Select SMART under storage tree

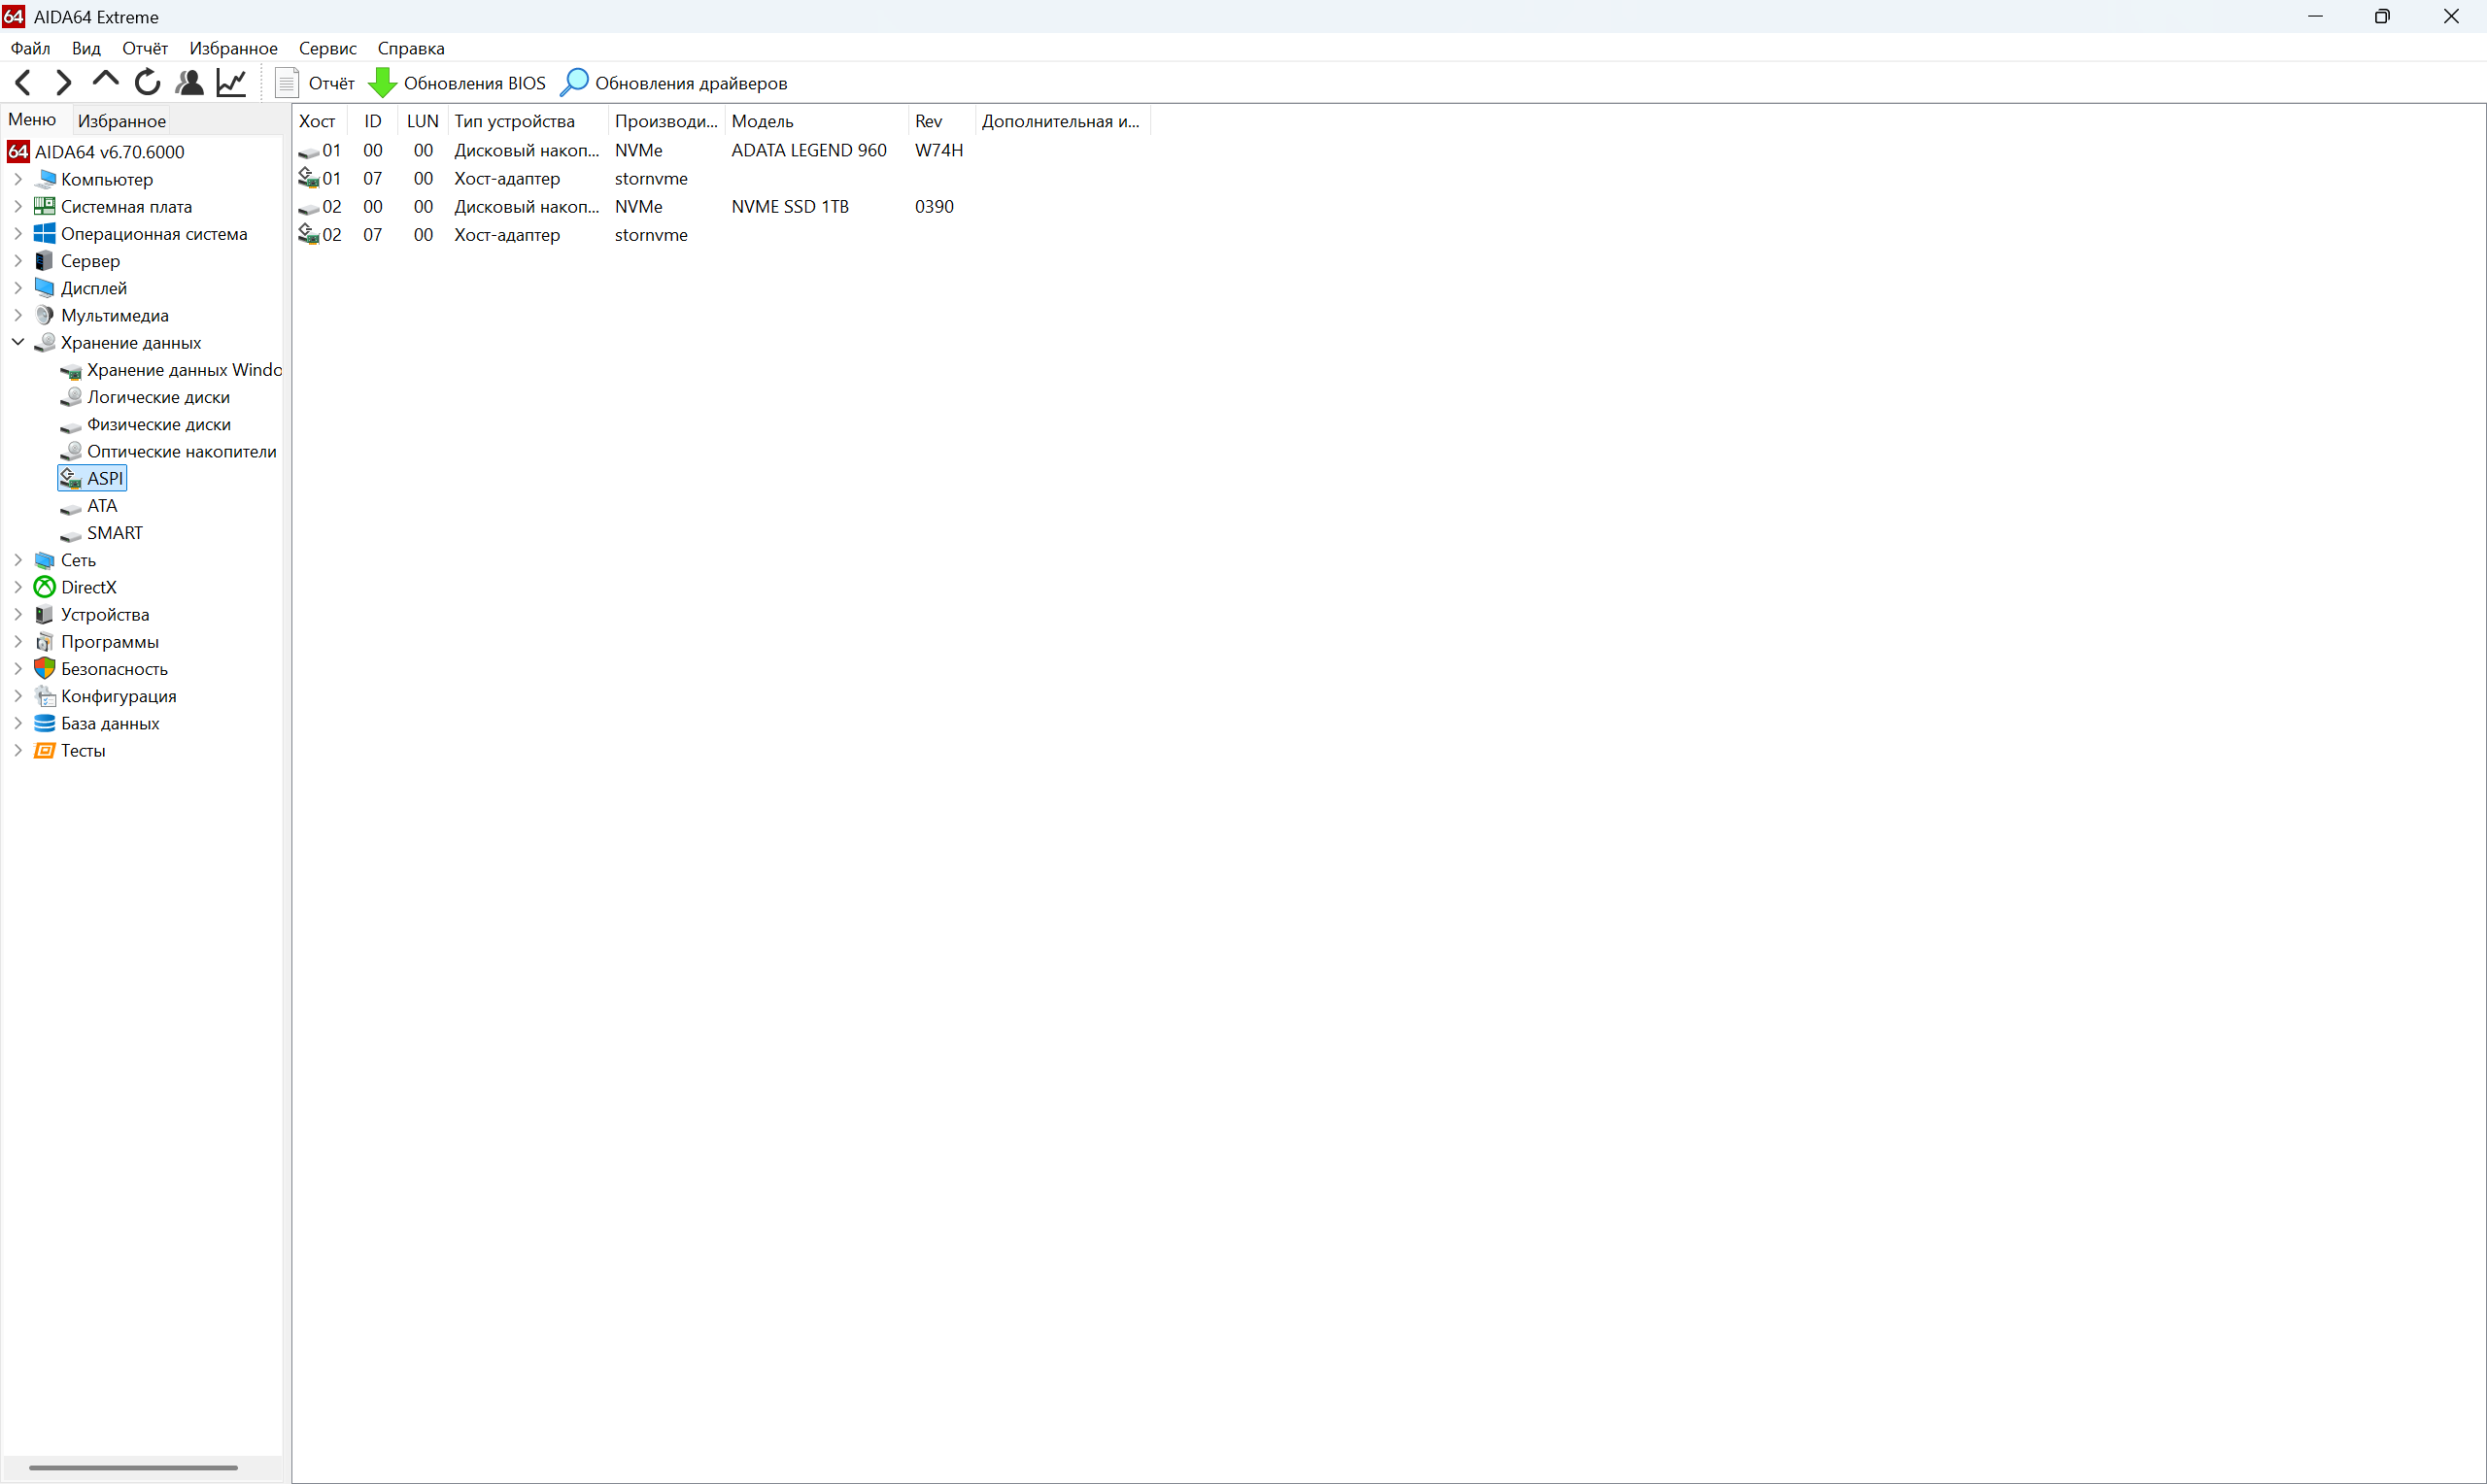pos(114,533)
